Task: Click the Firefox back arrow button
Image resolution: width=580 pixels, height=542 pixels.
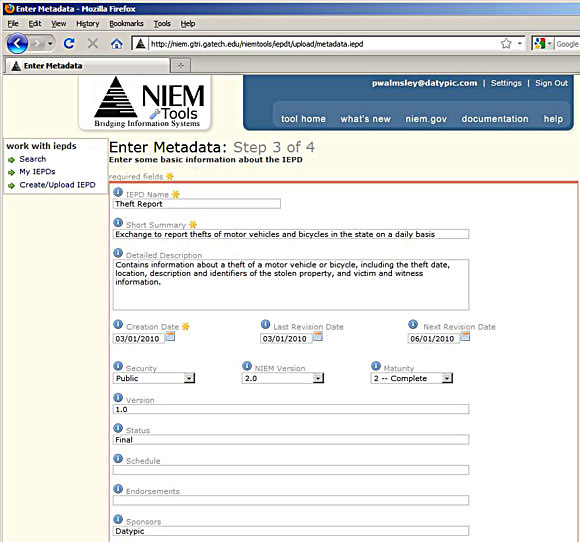Action: tap(17, 44)
